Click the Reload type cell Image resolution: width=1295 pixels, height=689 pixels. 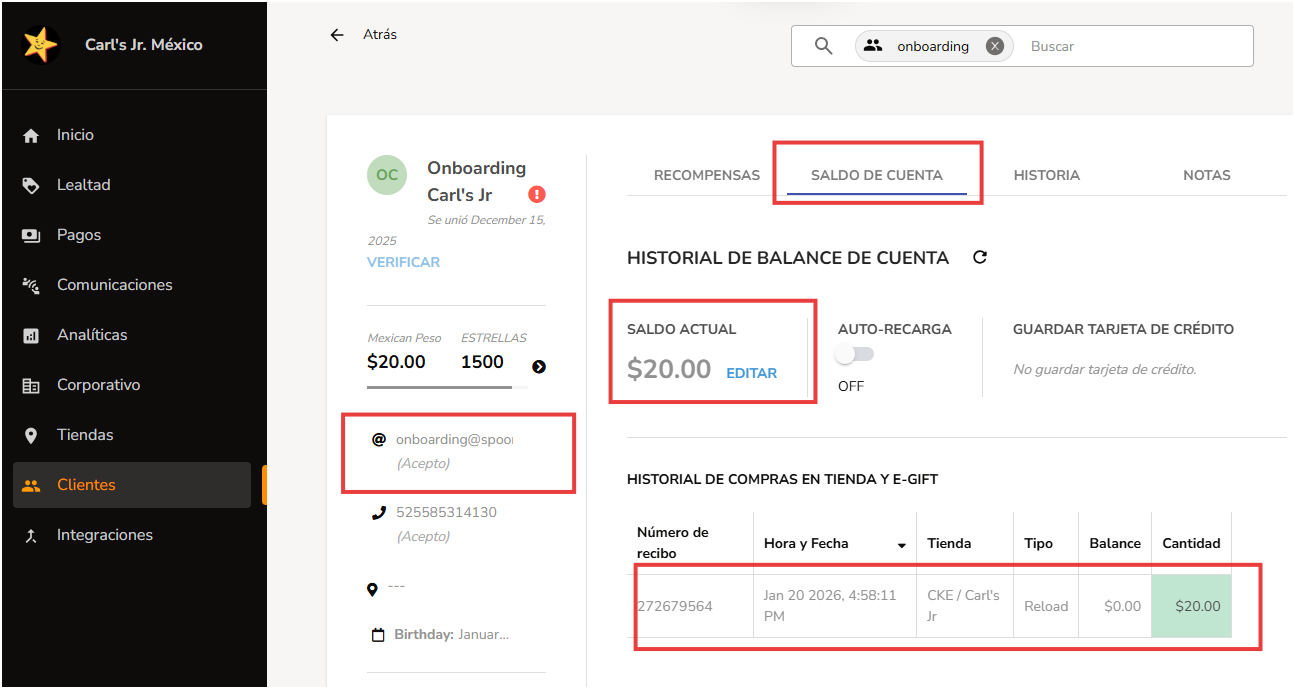1046,606
